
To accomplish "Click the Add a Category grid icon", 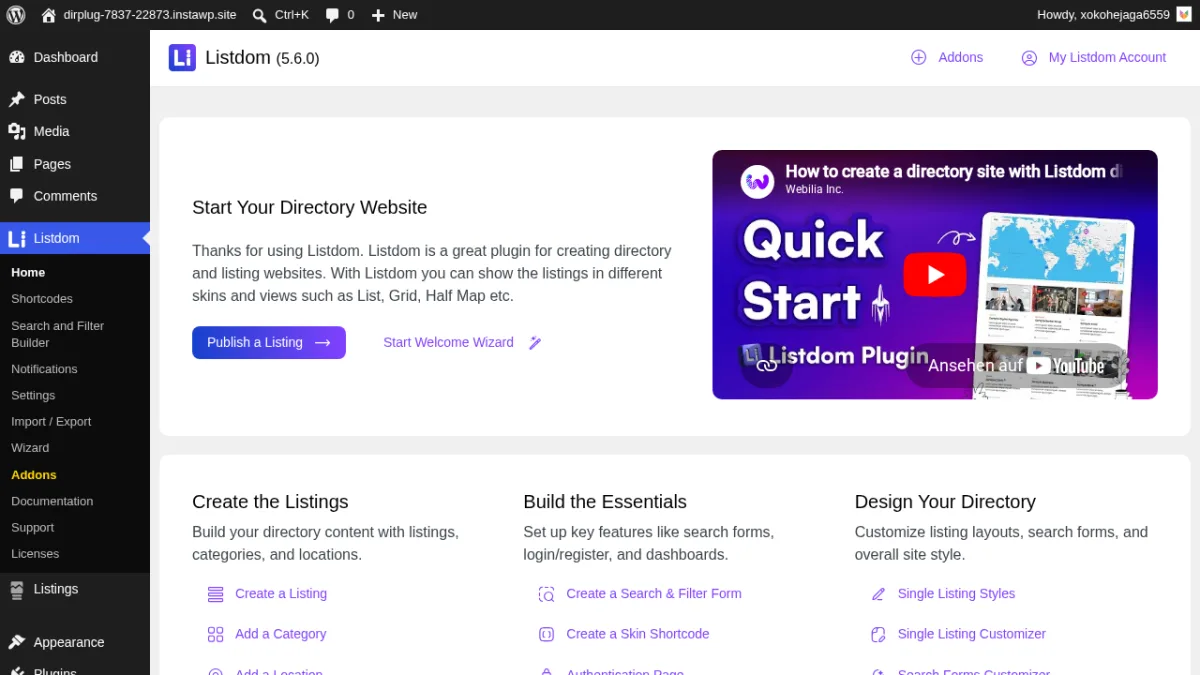I will [215, 634].
